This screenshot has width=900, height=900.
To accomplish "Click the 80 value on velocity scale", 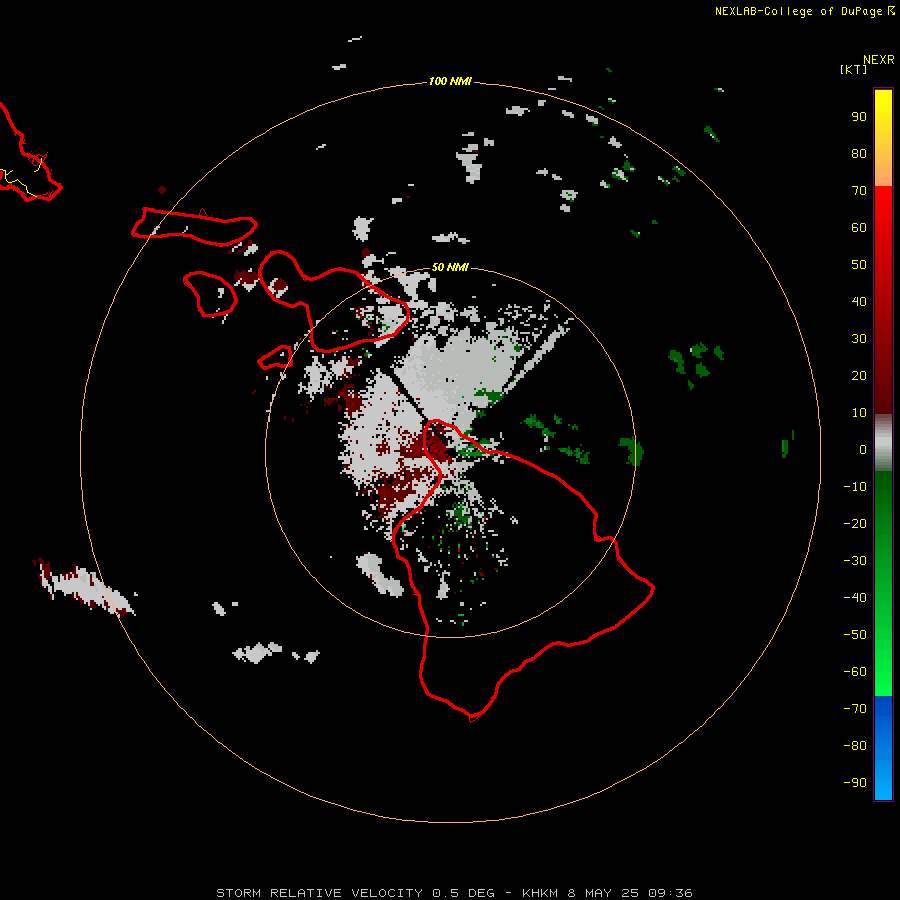I will (x=859, y=153).
